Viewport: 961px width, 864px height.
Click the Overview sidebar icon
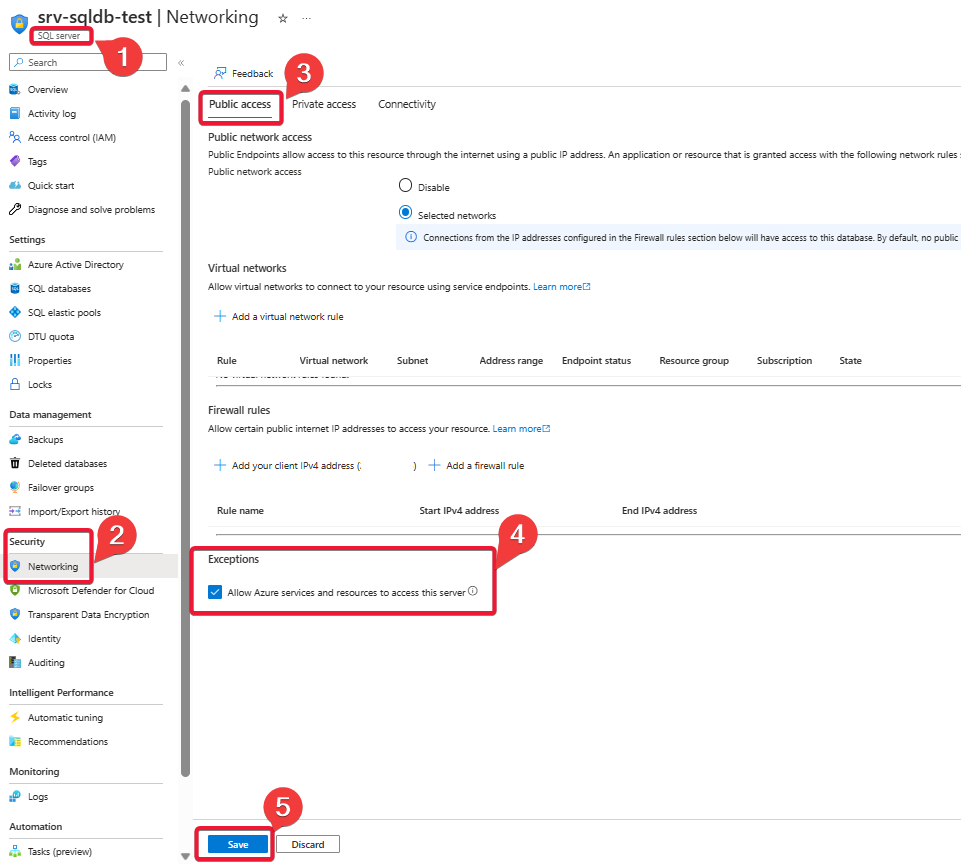click(15, 89)
